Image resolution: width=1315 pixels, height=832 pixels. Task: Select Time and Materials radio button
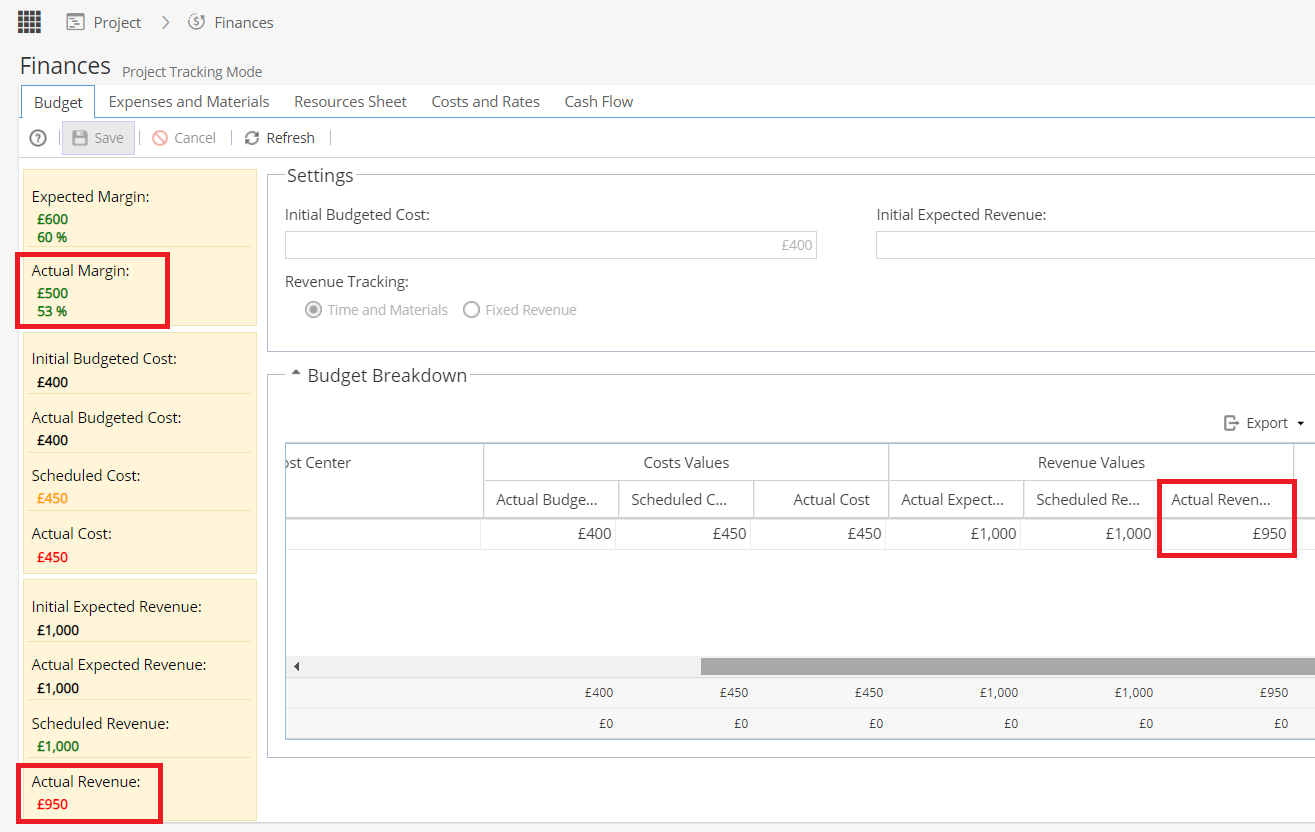[x=313, y=310]
